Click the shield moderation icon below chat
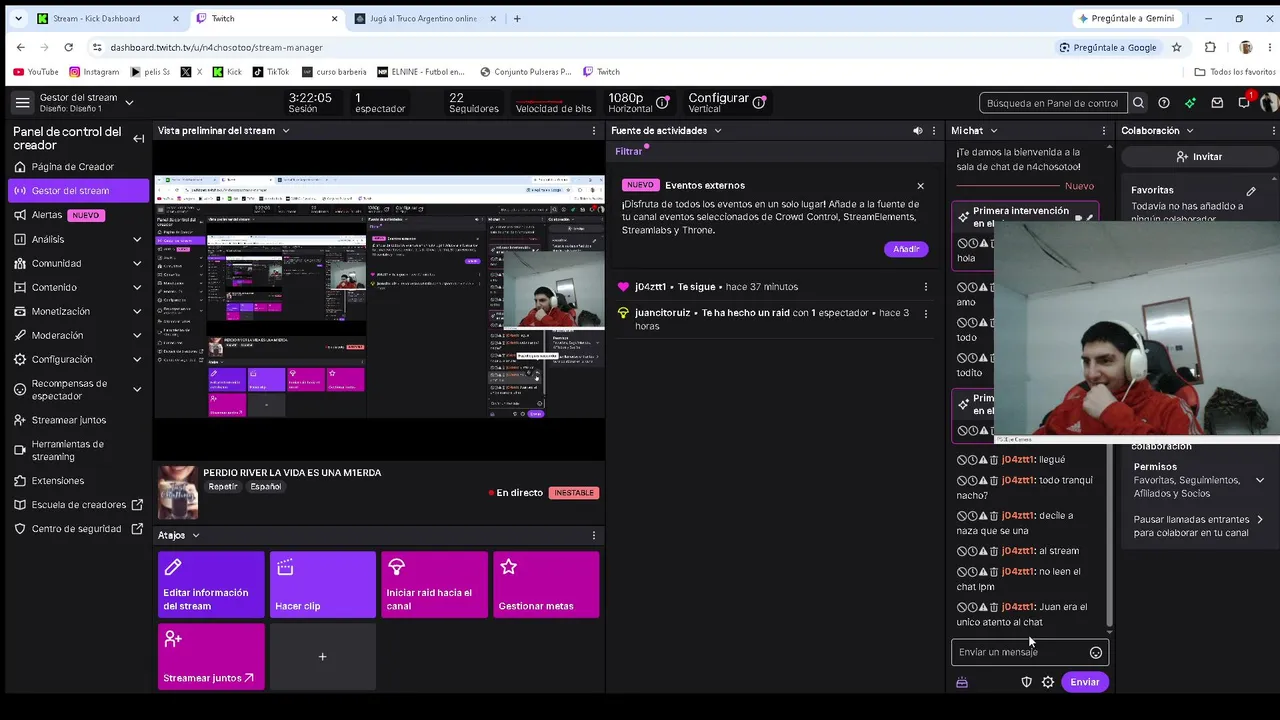Screen dimensions: 1280x720 point(1026,682)
